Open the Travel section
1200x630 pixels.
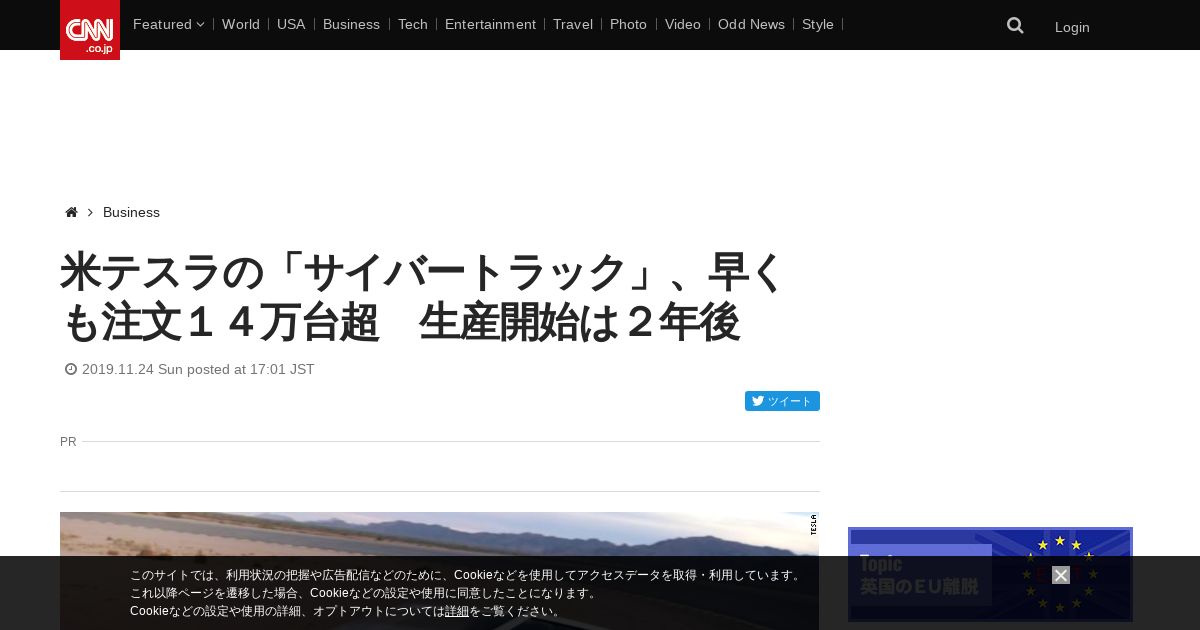(x=573, y=24)
